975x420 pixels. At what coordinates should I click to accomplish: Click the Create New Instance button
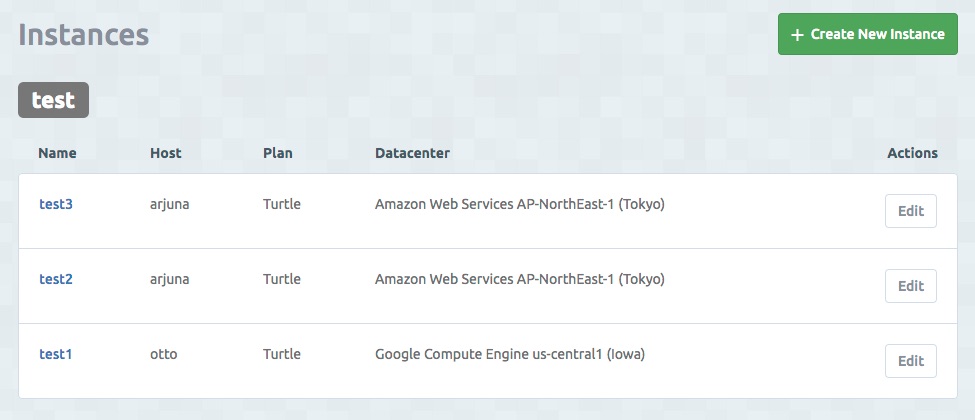pos(868,34)
